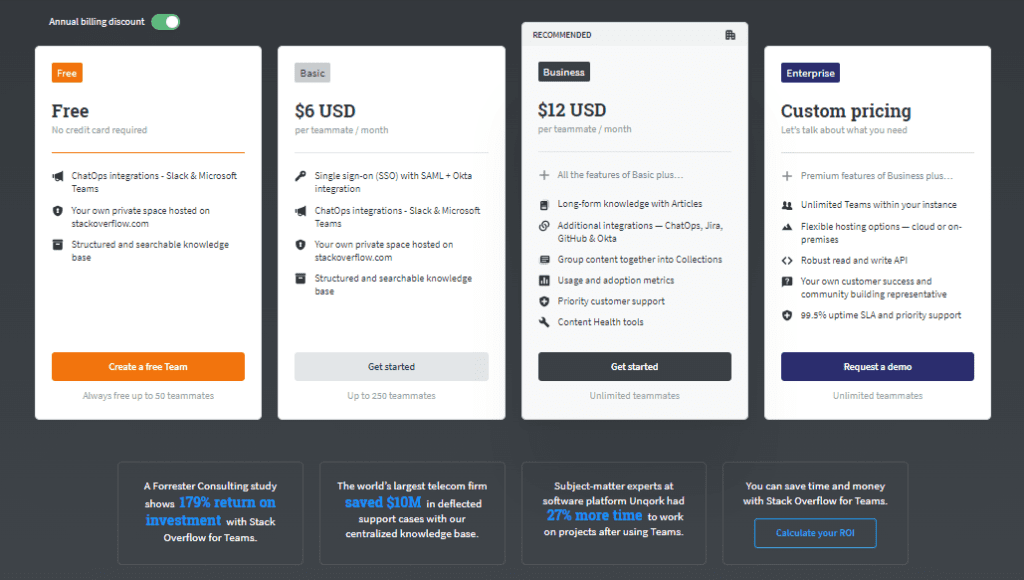Viewport: 1024px width, 580px height.
Task: Click megaphone icon in the Free plan
Action: coord(57,176)
